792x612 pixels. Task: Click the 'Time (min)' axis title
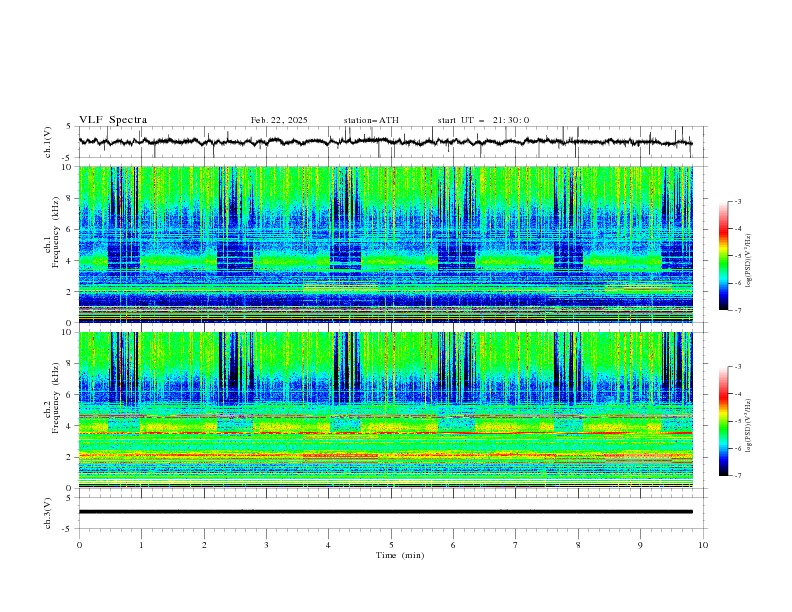point(400,555)
